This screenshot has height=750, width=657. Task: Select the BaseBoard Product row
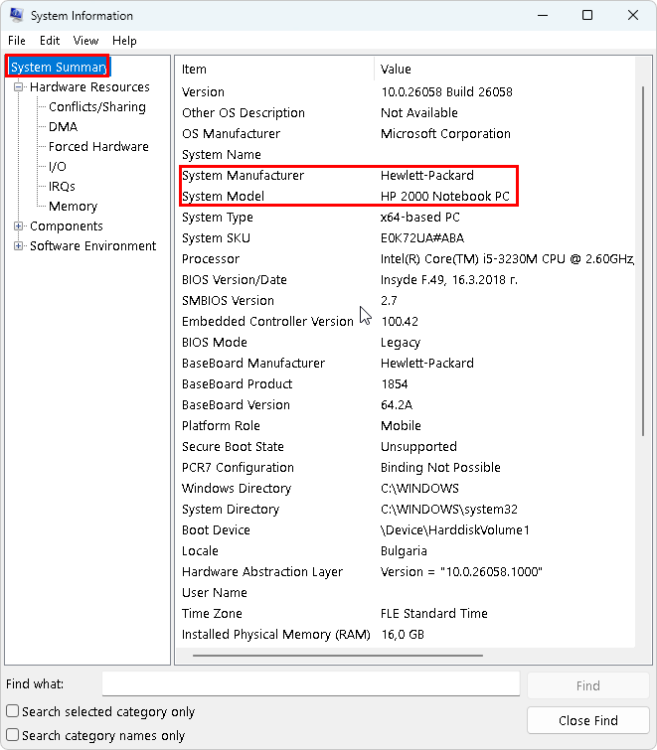[405, 384]
